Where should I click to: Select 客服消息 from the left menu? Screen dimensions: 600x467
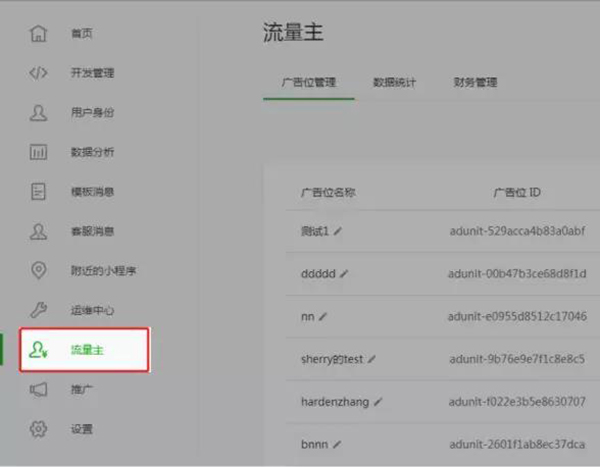92,231
